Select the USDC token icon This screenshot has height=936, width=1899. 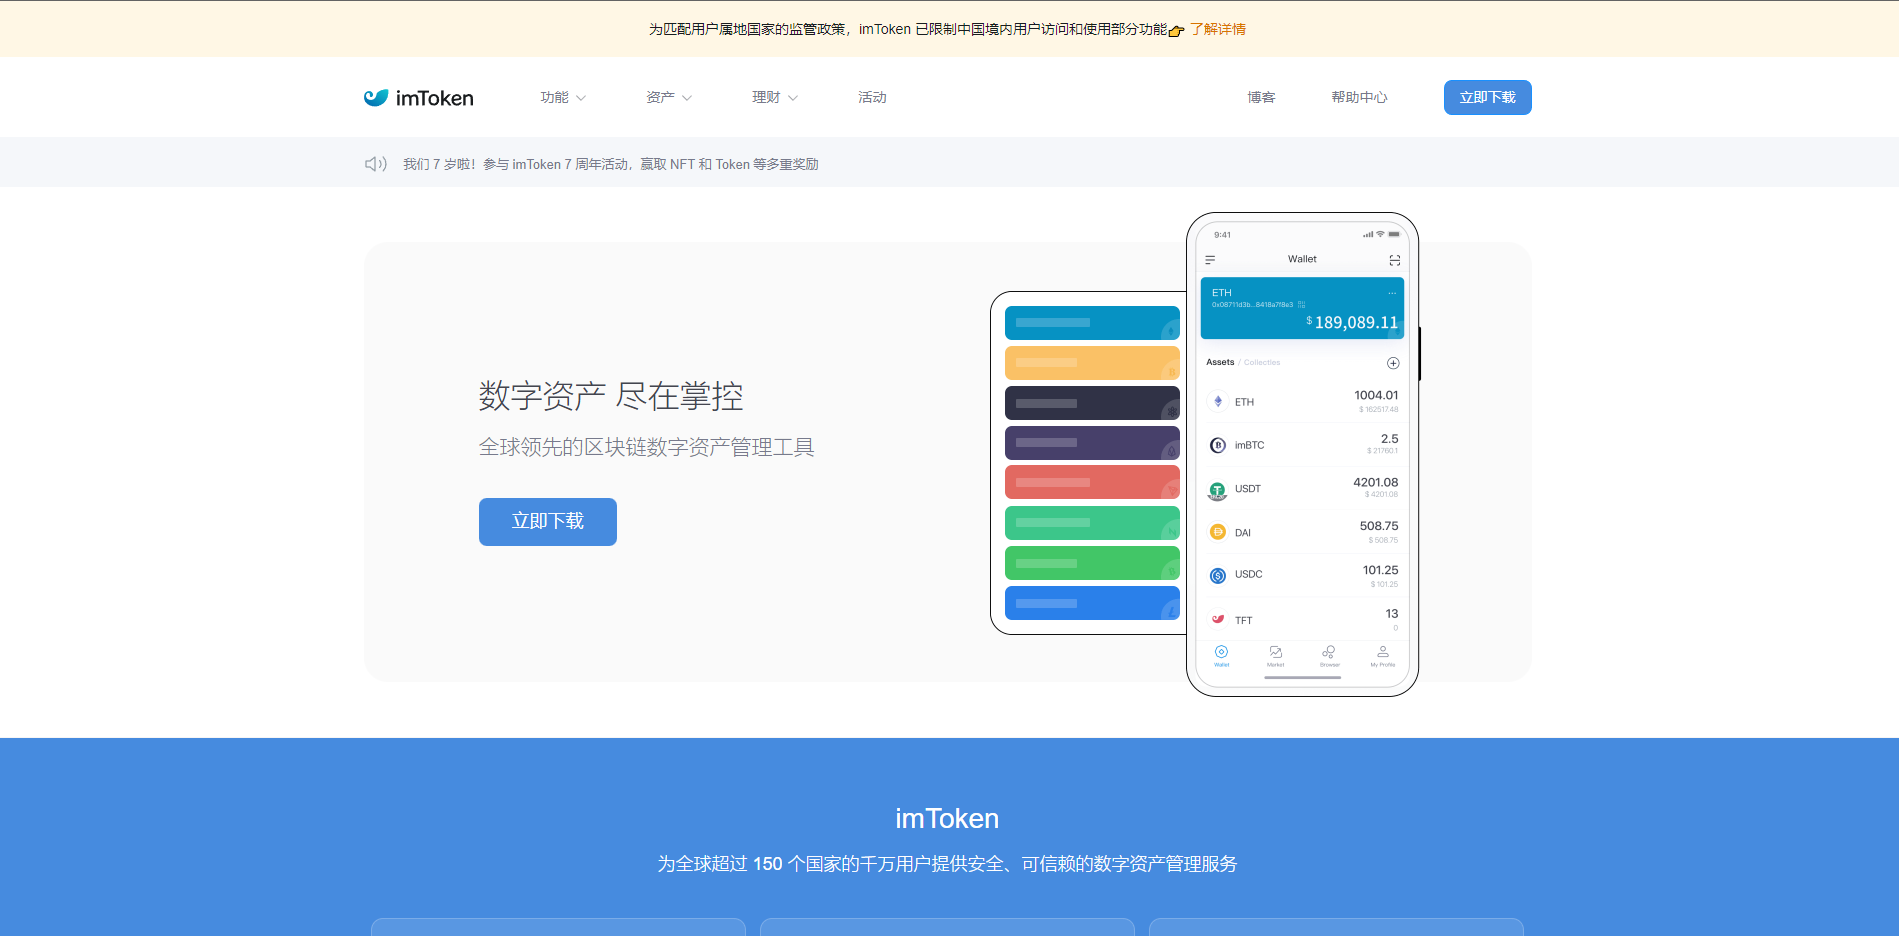pos(1217,575)
